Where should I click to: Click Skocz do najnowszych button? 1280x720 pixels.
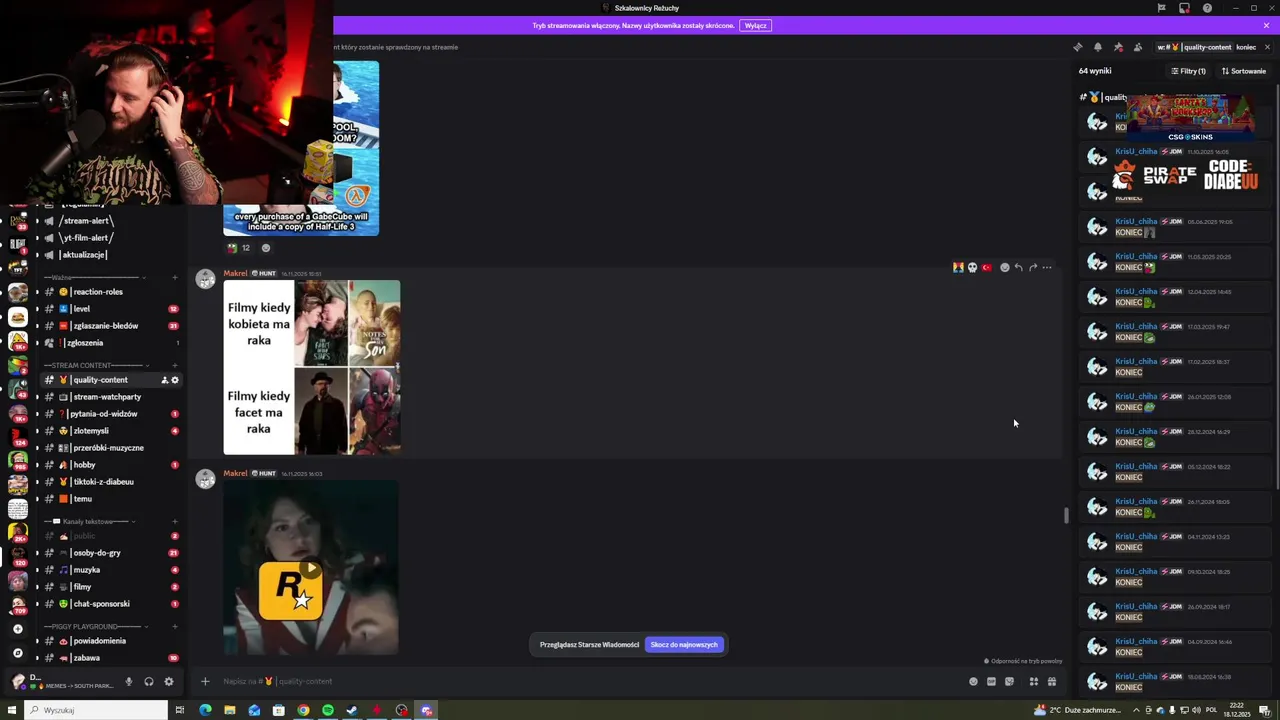[x=684, y=645]
